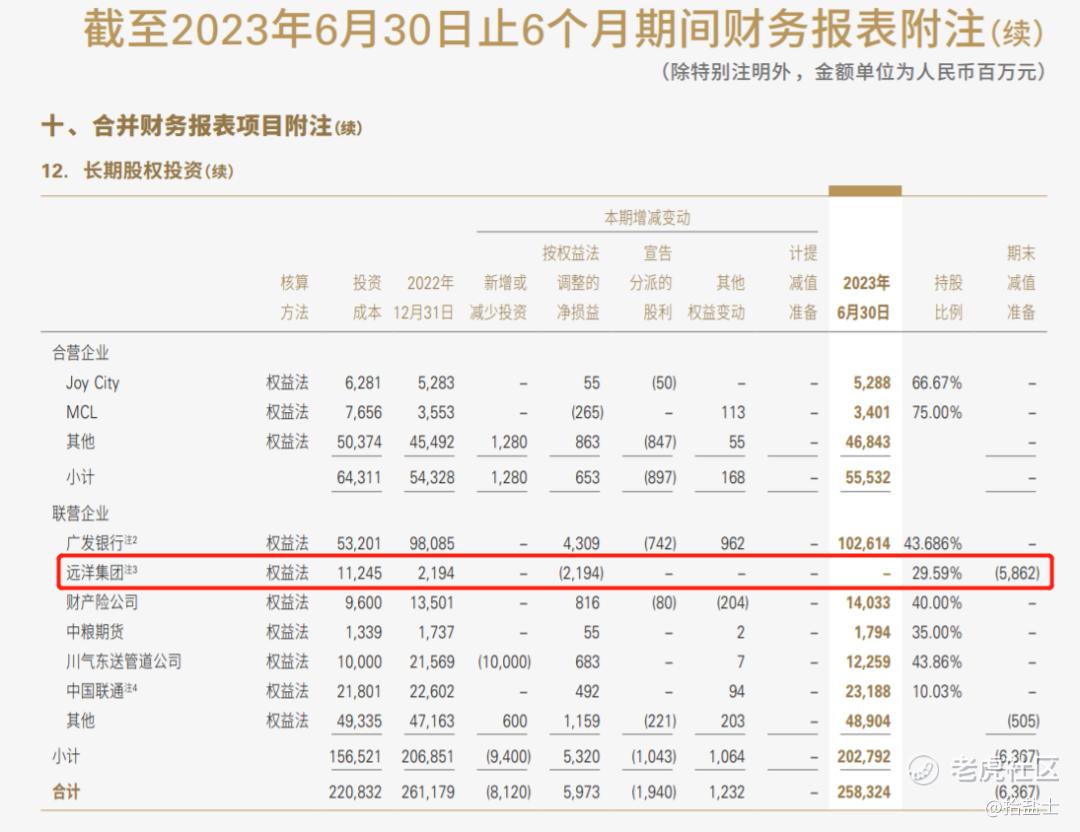
Task: Select Joy City's shareholding 66.67%
Action: coord(937,383)
